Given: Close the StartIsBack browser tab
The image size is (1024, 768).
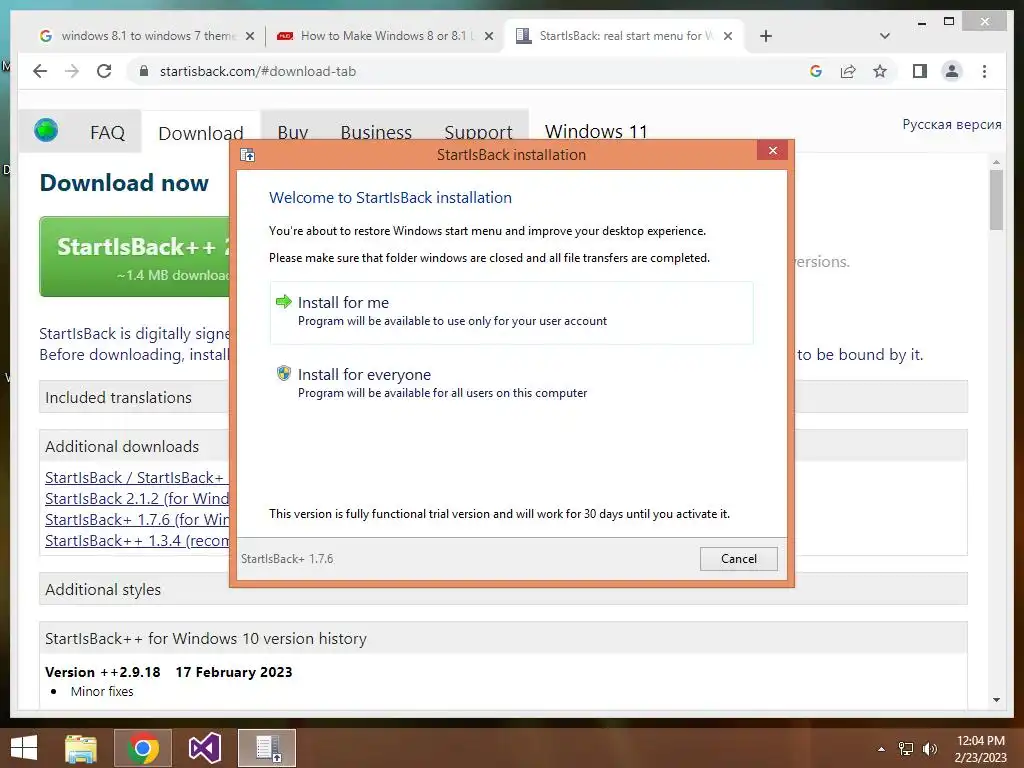Looking at the screenshot, I should coord(728,36).
